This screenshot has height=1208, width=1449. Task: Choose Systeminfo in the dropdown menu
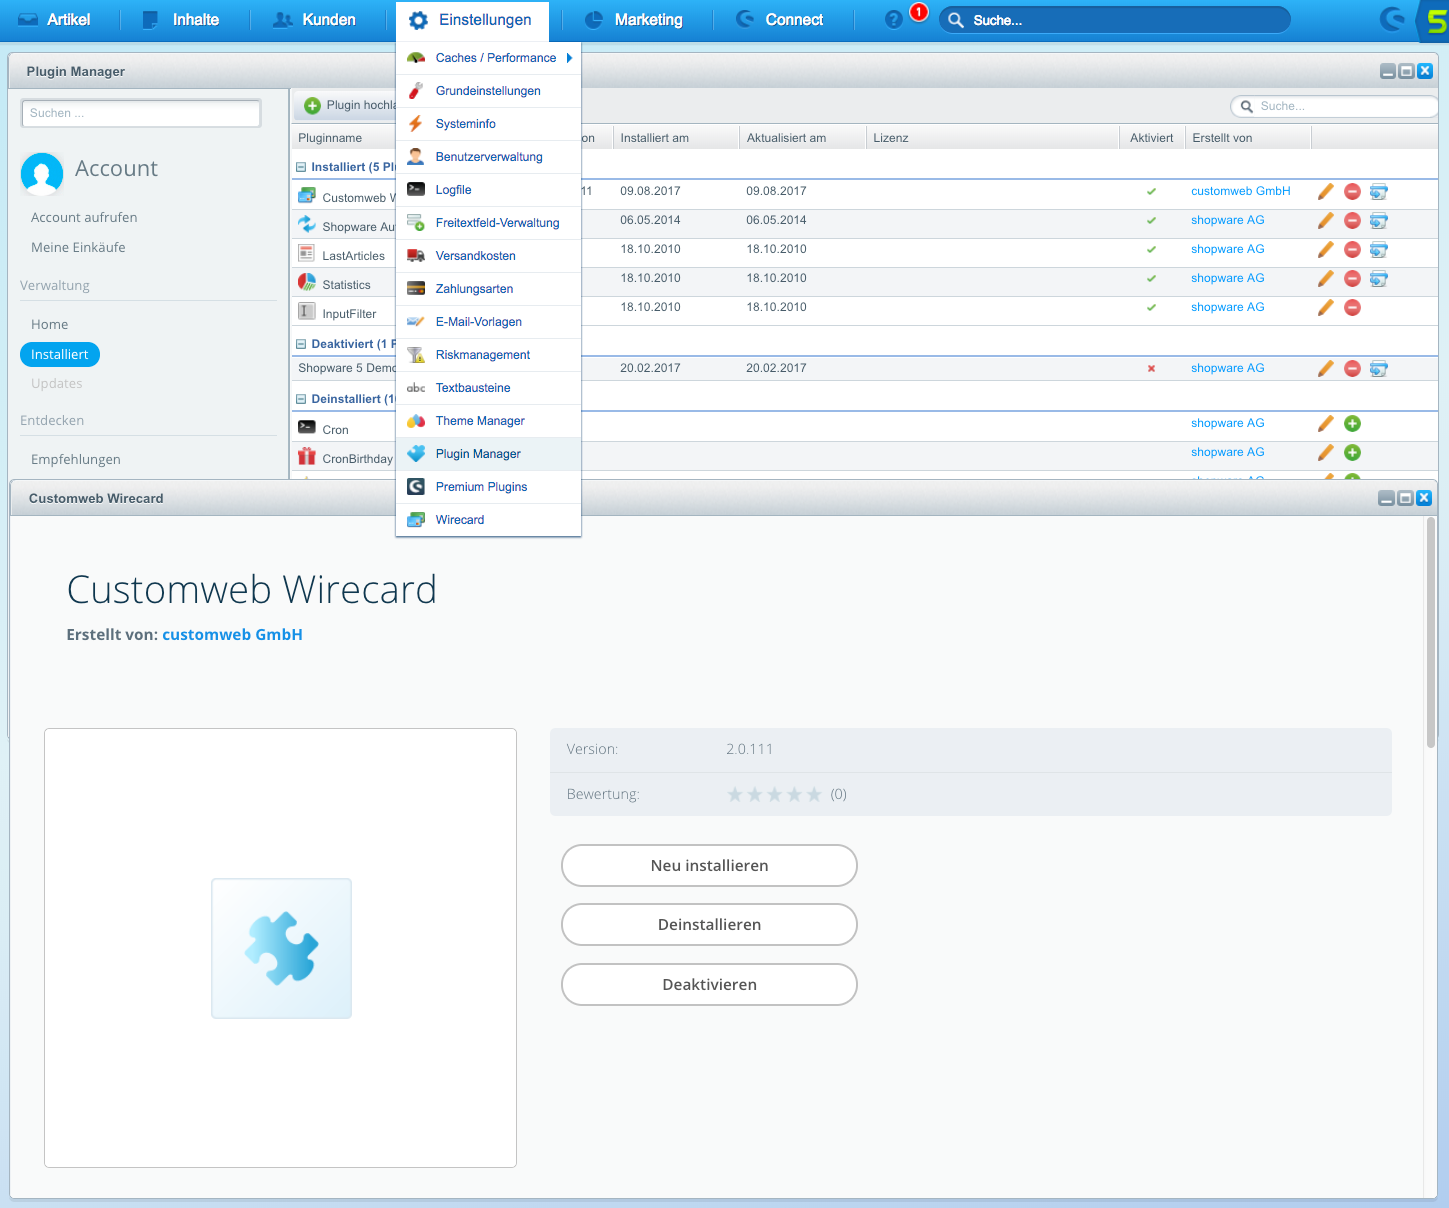click(x=488, y=124)
